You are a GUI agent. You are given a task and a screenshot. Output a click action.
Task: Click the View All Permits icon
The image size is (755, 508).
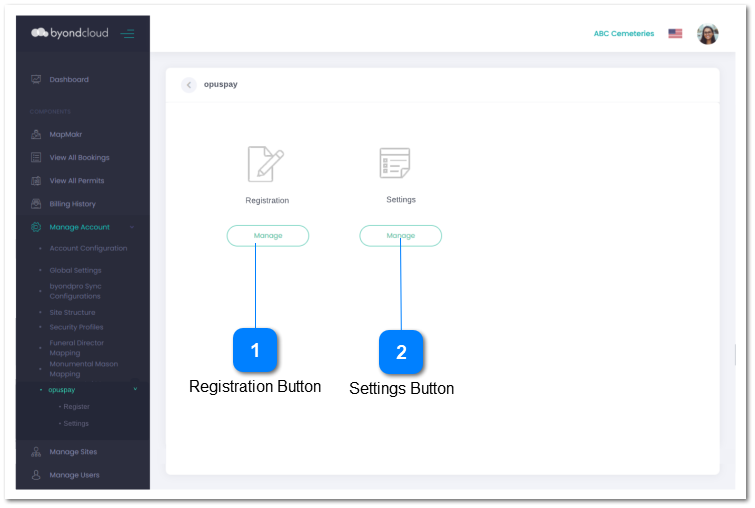[36, 181]
